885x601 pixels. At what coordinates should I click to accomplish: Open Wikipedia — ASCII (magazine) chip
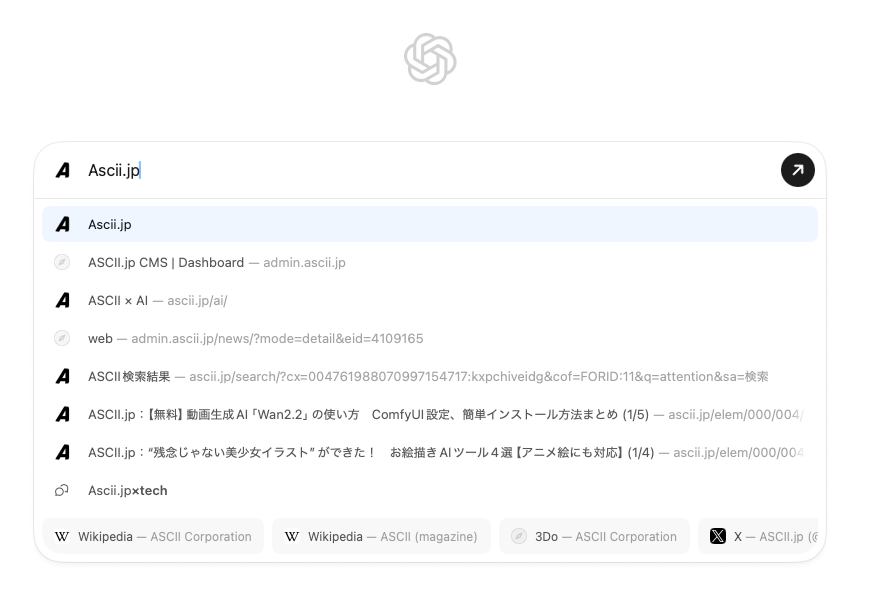pos(382,536)
